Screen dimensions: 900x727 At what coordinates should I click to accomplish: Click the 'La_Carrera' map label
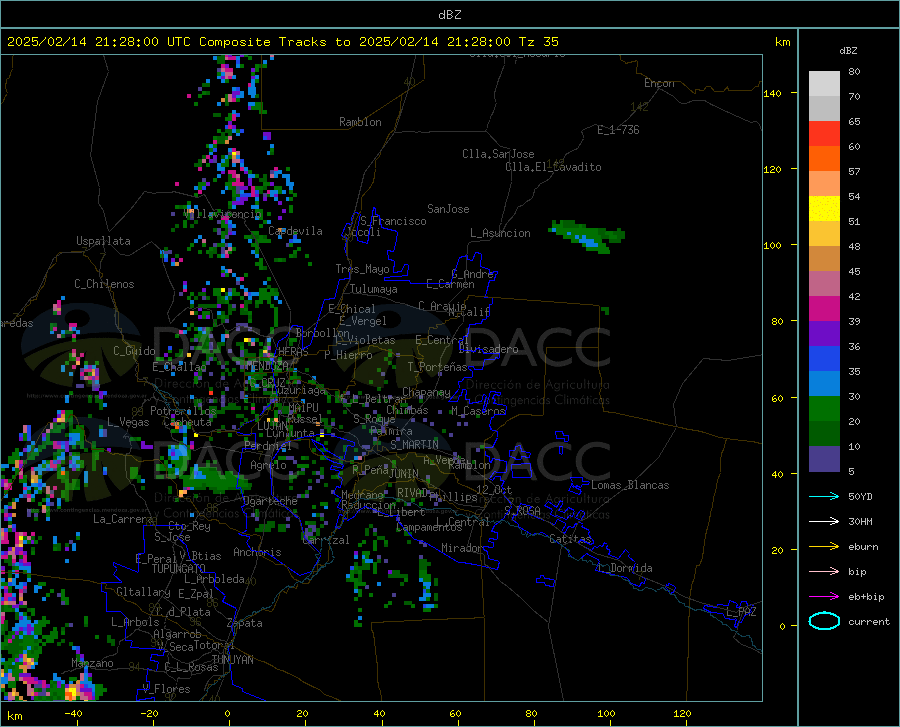(x=123, y=519)
